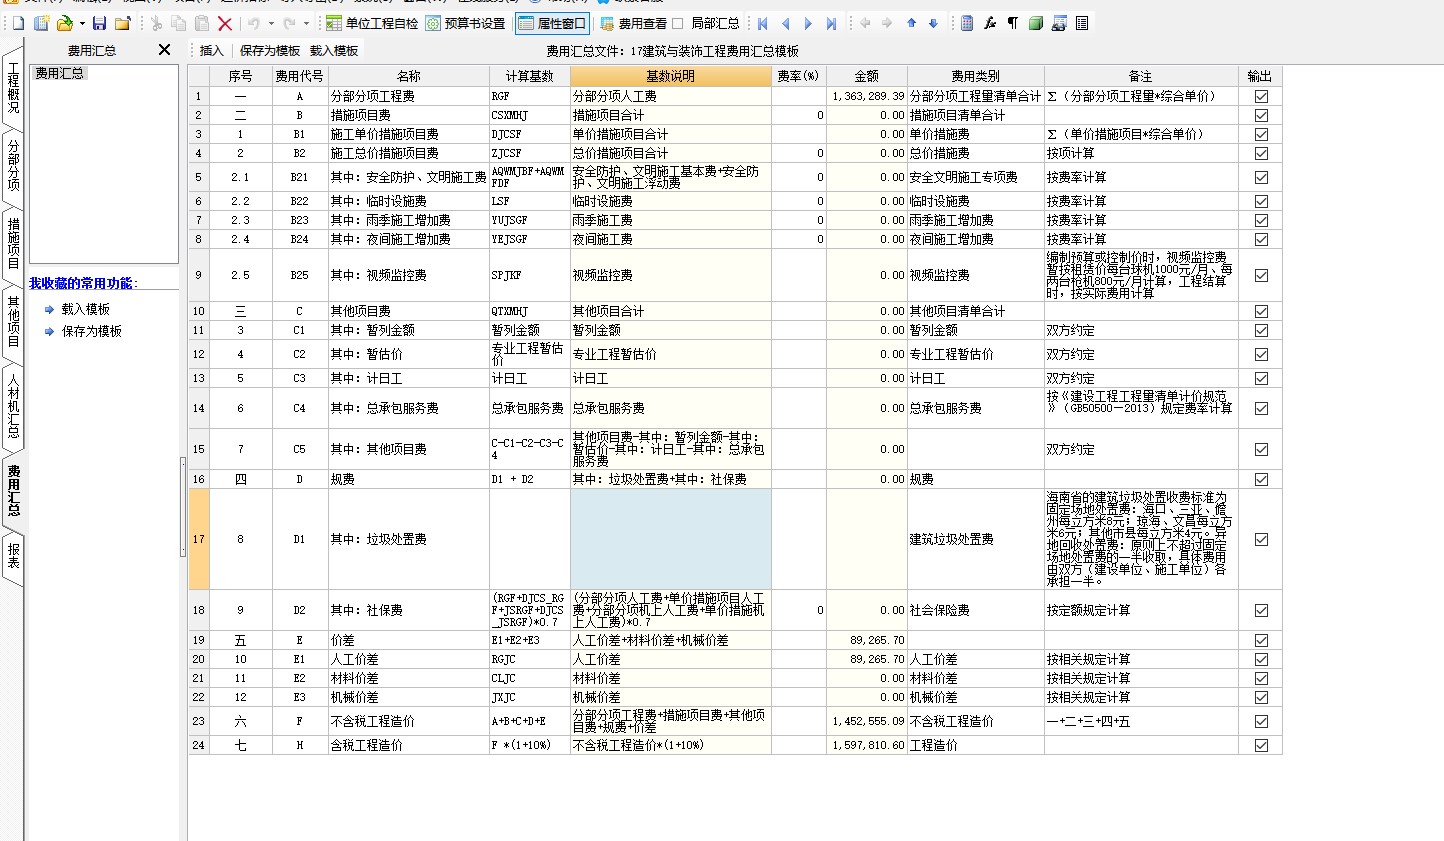Select row header number 17
This screenshot has height=841, width=1444.
click(198, 539)
